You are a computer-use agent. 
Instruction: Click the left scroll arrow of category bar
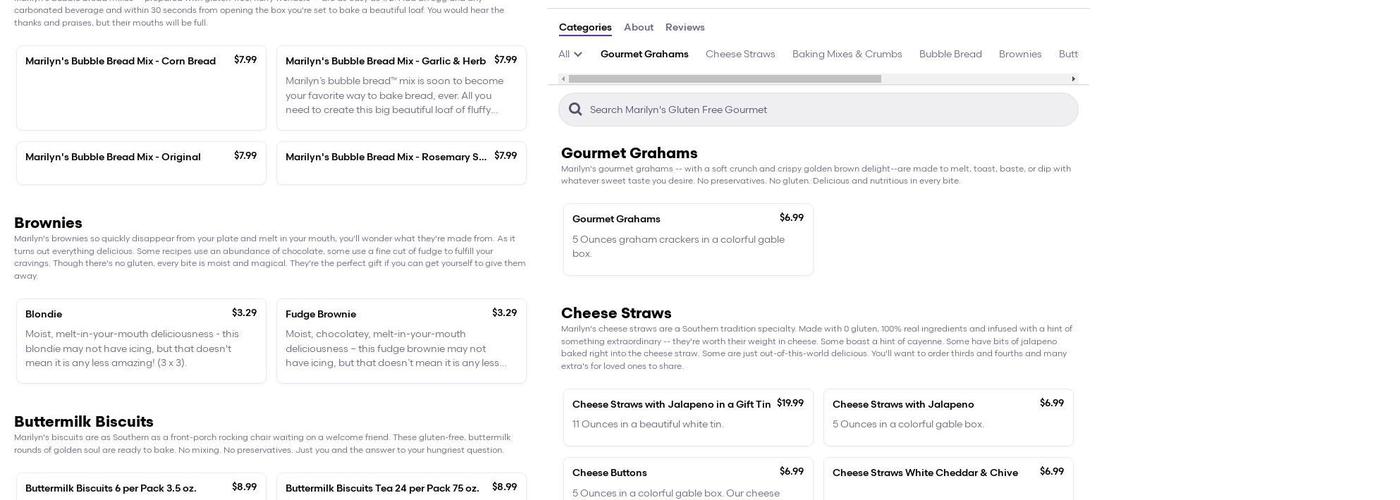click(x=563, y=79)
